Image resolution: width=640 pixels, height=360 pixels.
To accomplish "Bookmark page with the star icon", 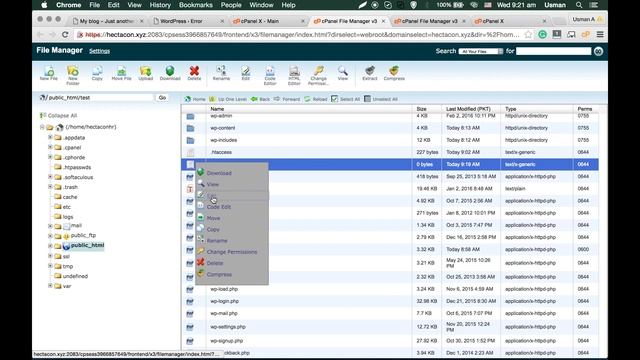I will [x=528, y=35].
